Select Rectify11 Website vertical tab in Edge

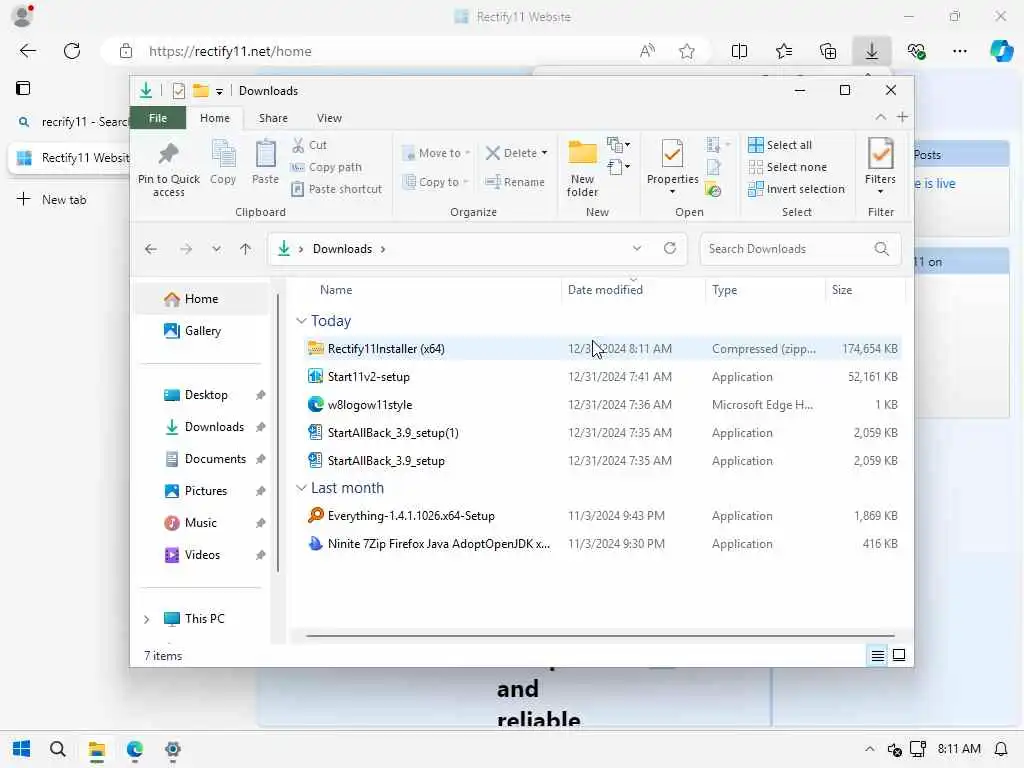point(71,158)
